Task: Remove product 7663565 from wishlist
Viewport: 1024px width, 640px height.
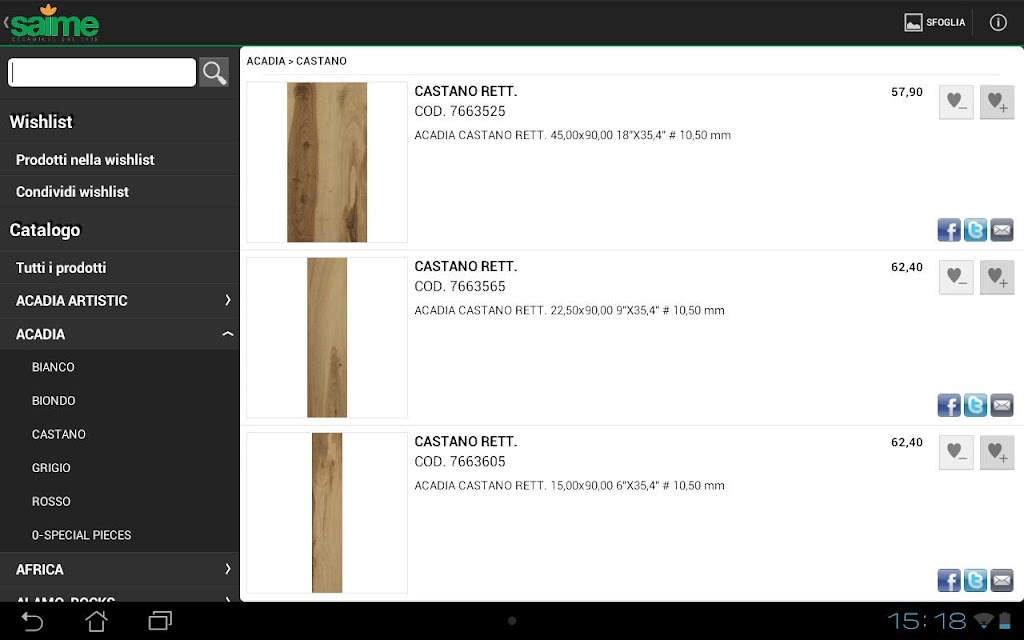Action: click(956, 277)
